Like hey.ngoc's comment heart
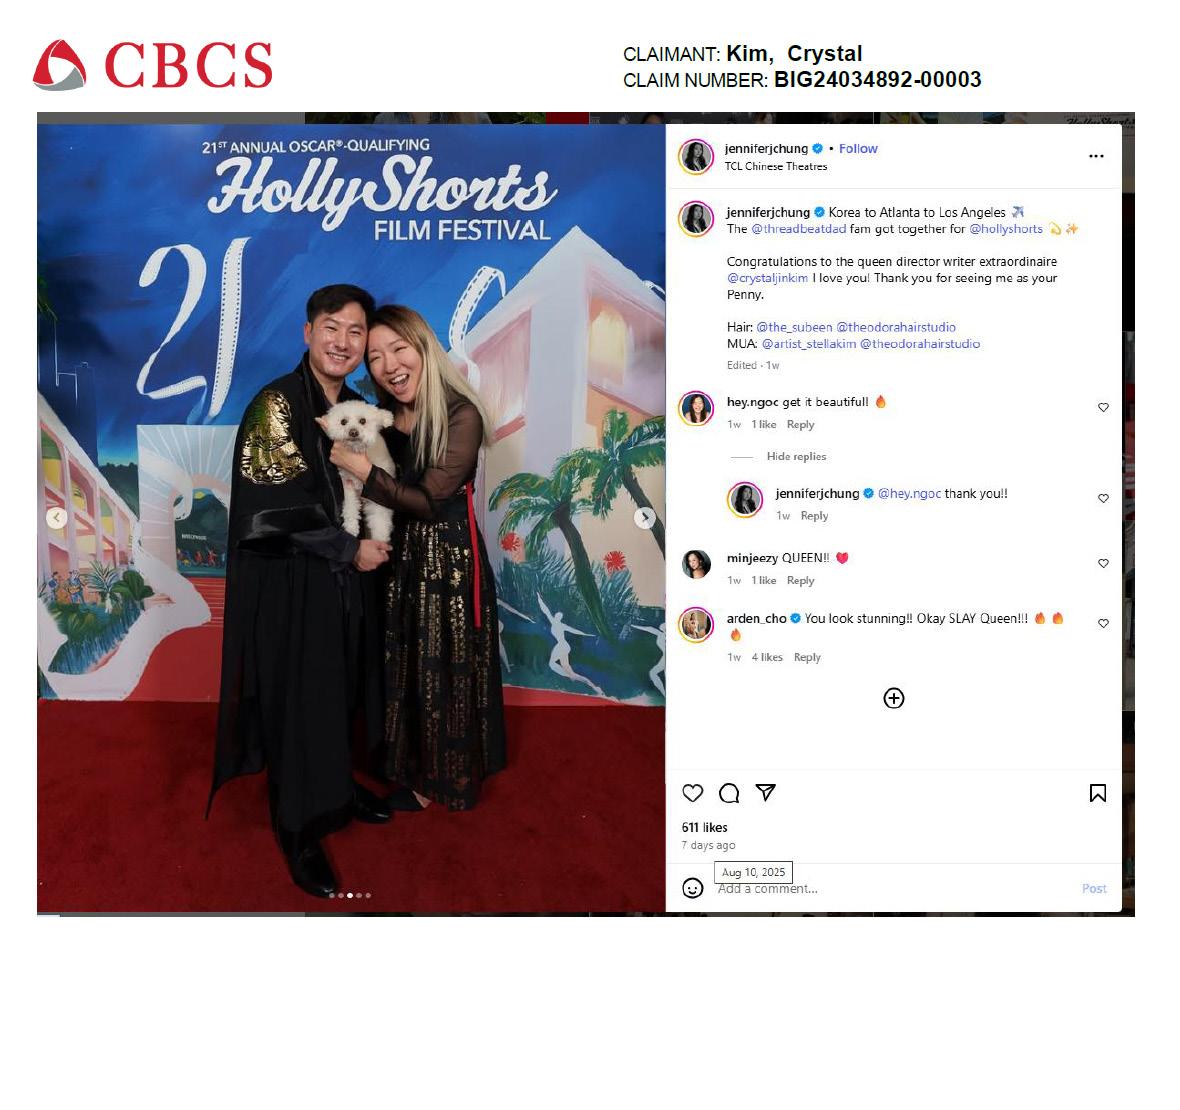 point(1103,407)
